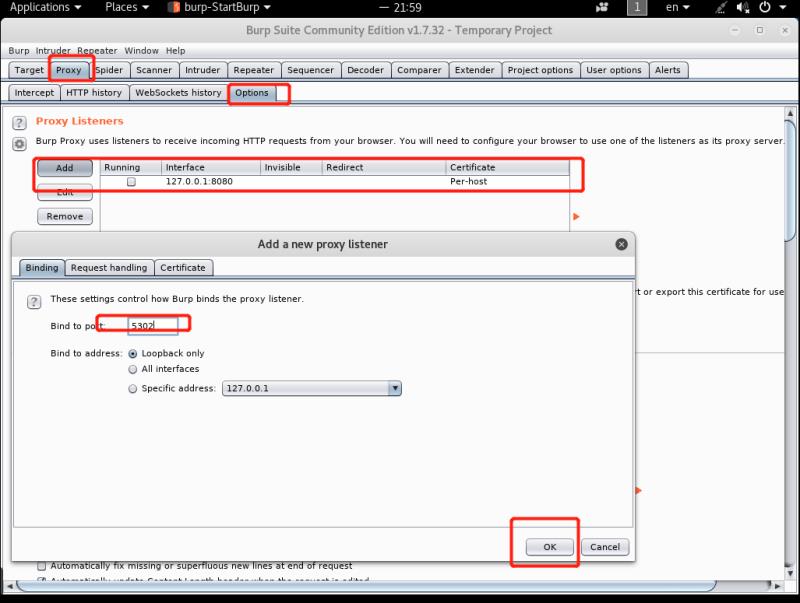This screenshot has width=800, height=603.
Task: Open the Repeater menu in menu bar
Action: [97, 51]
